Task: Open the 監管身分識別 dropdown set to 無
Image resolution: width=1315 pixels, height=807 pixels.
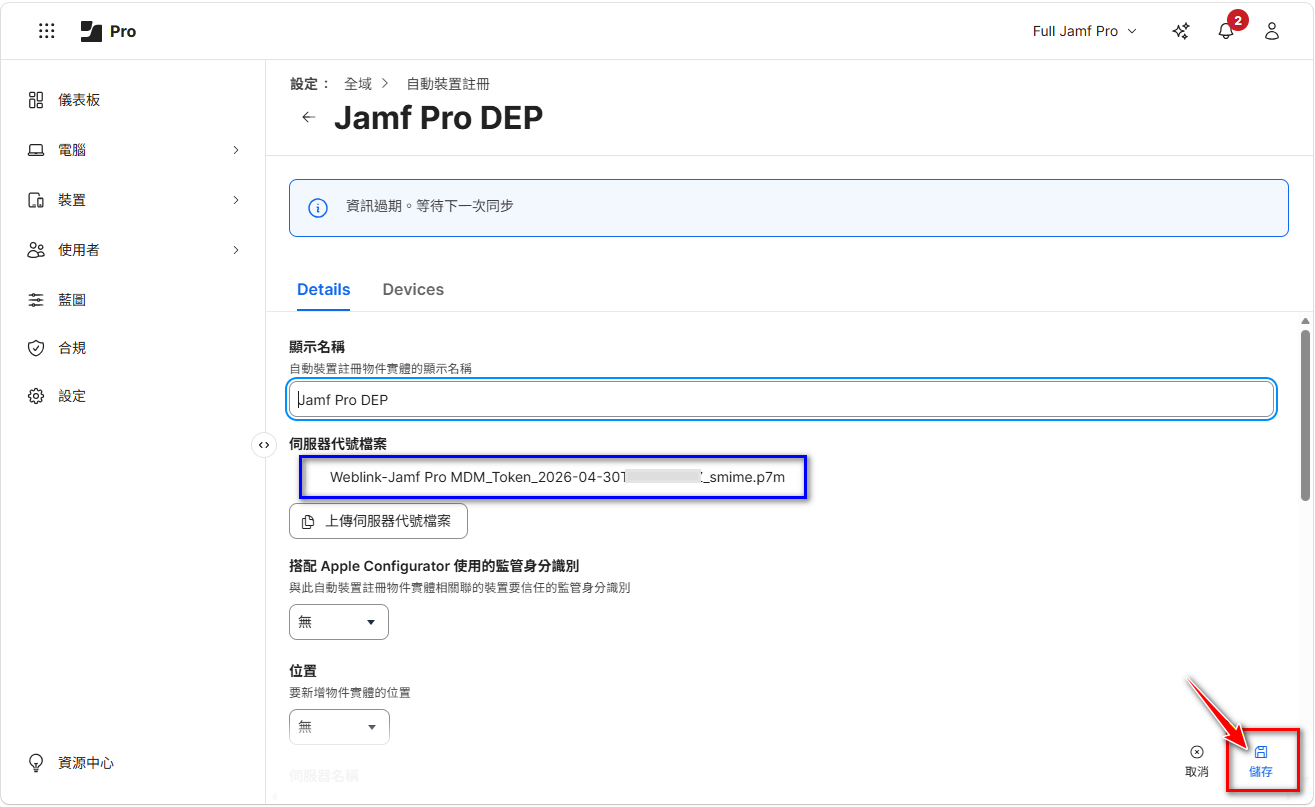Action: 338,622
